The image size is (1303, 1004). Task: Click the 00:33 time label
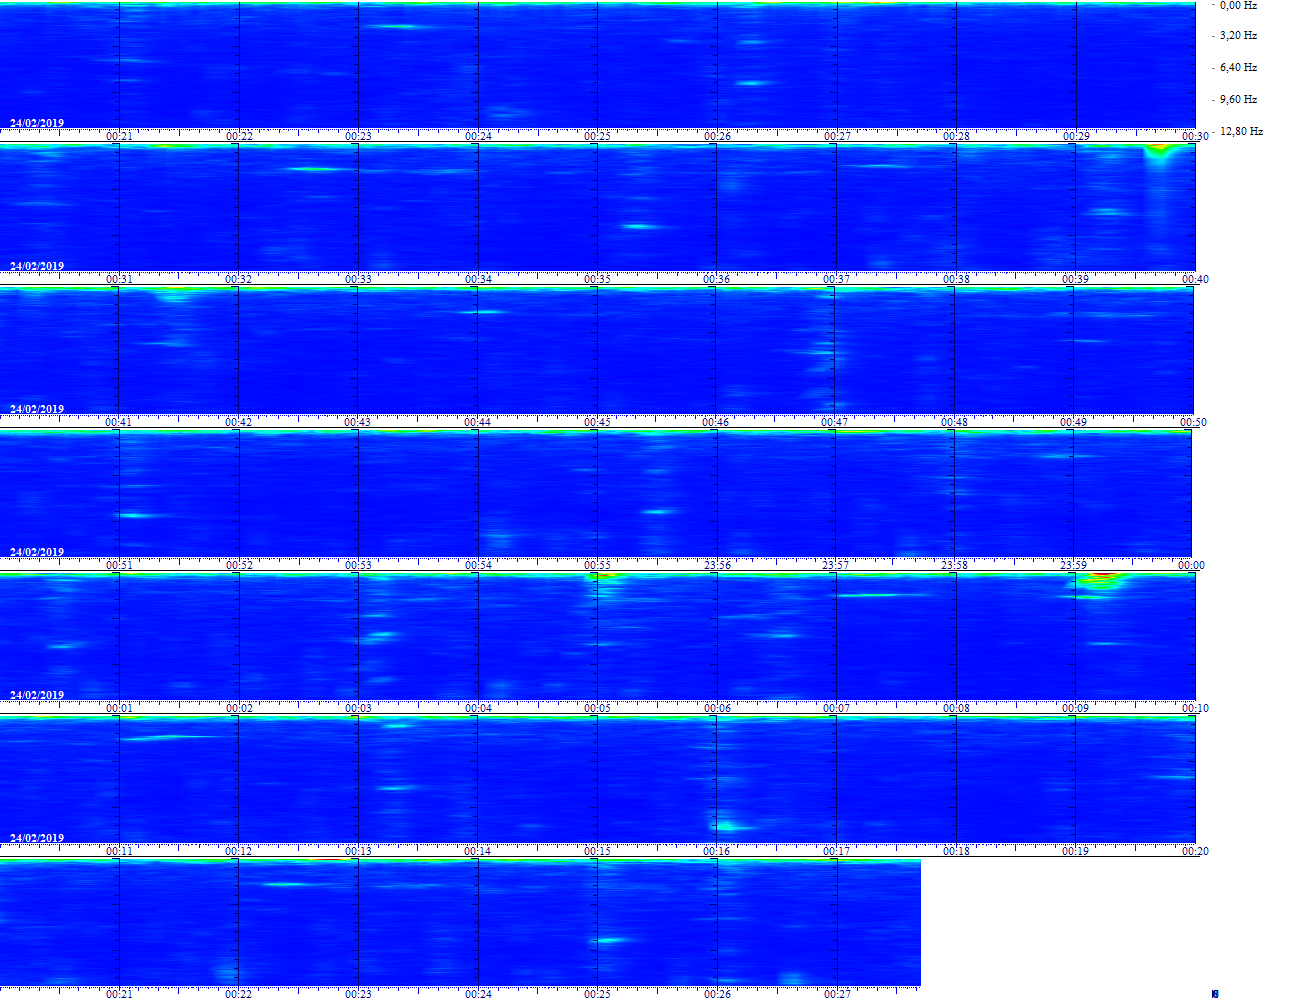358,279
